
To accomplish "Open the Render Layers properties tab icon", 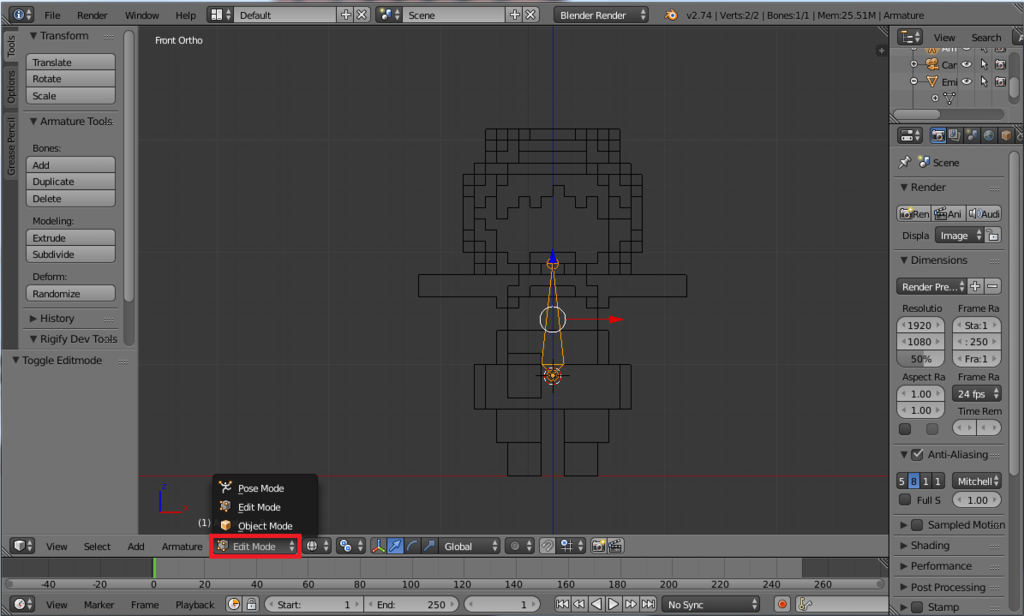I will [x=955, y=135].
